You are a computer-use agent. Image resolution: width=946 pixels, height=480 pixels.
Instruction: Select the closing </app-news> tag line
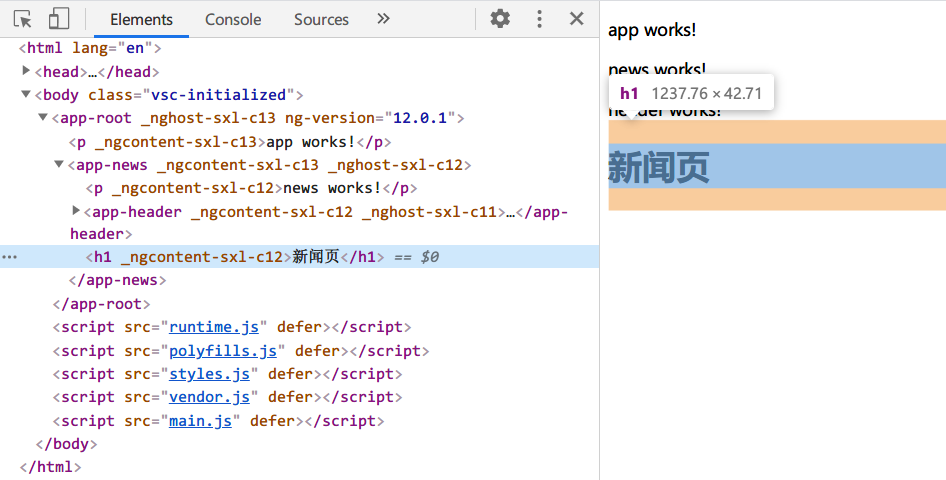pos(118,280)
